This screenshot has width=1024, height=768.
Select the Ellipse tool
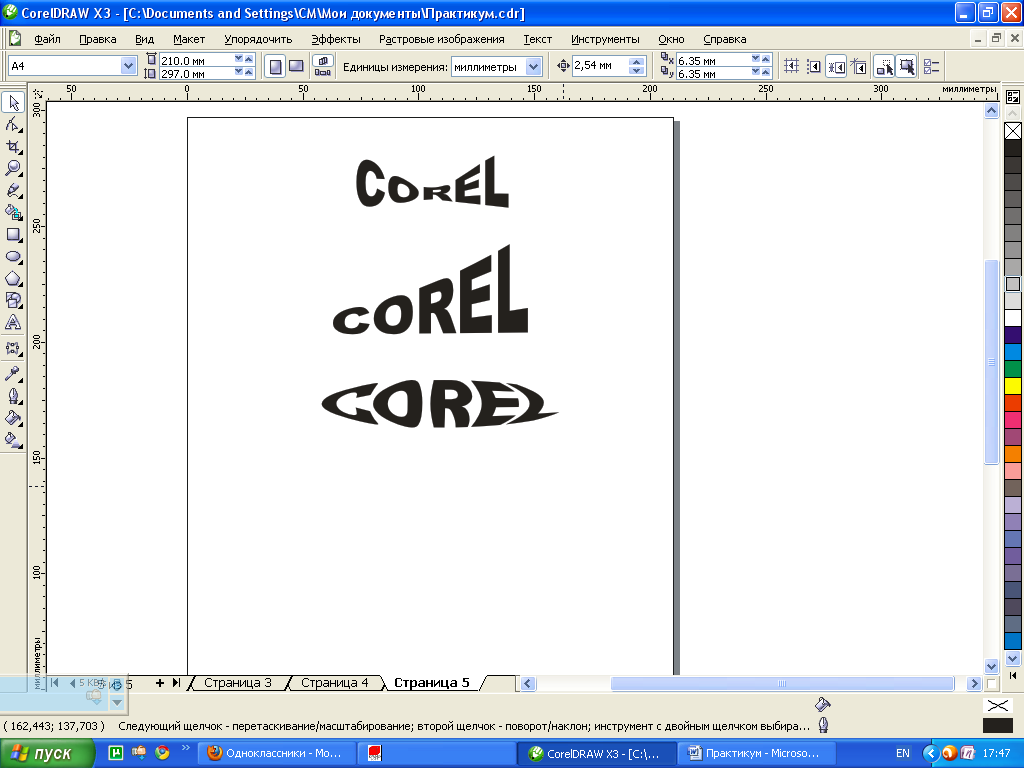13,257
